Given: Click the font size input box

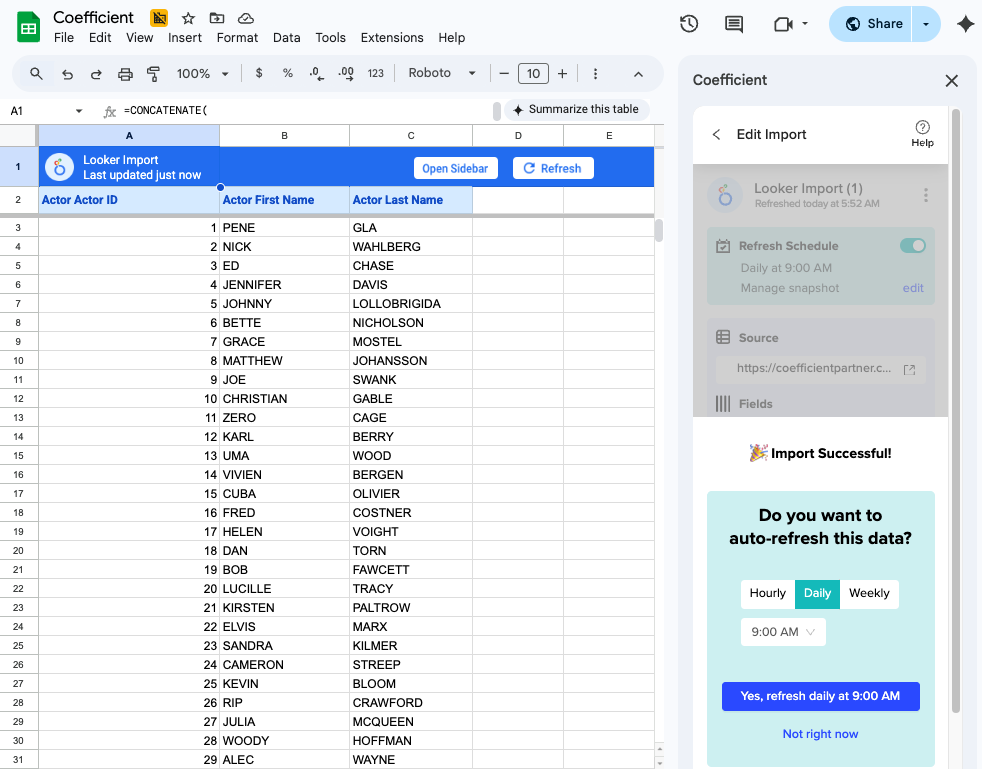Looking at the screenshot, I should 533,74.
